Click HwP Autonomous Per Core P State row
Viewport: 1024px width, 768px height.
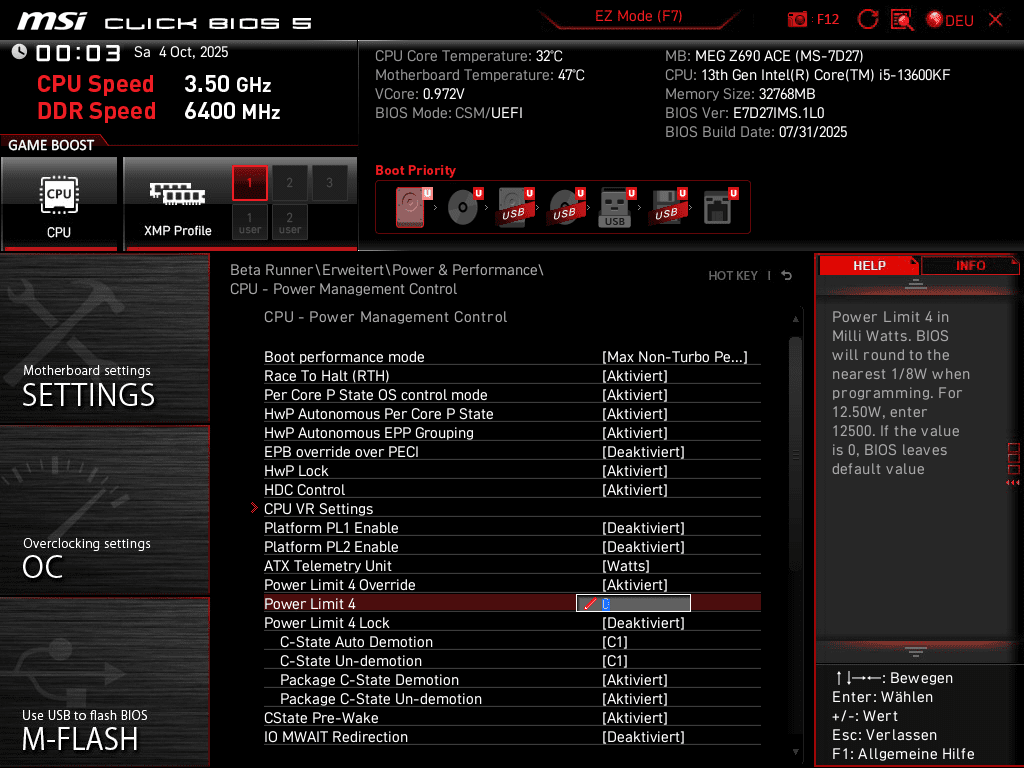(x=512, y=414)
